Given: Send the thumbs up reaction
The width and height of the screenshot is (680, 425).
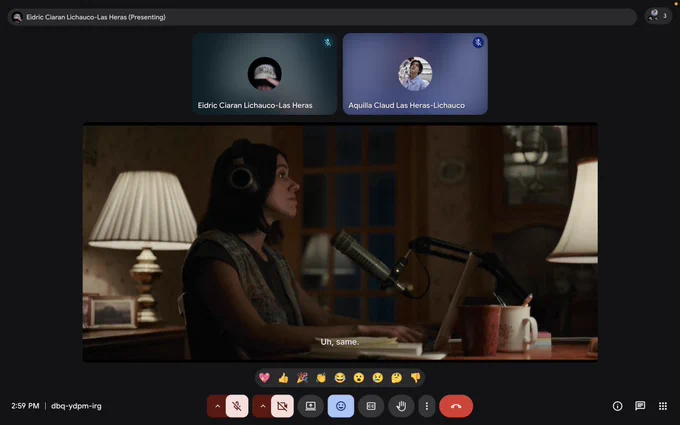Looking at the screenshot, I should point(283,378).
